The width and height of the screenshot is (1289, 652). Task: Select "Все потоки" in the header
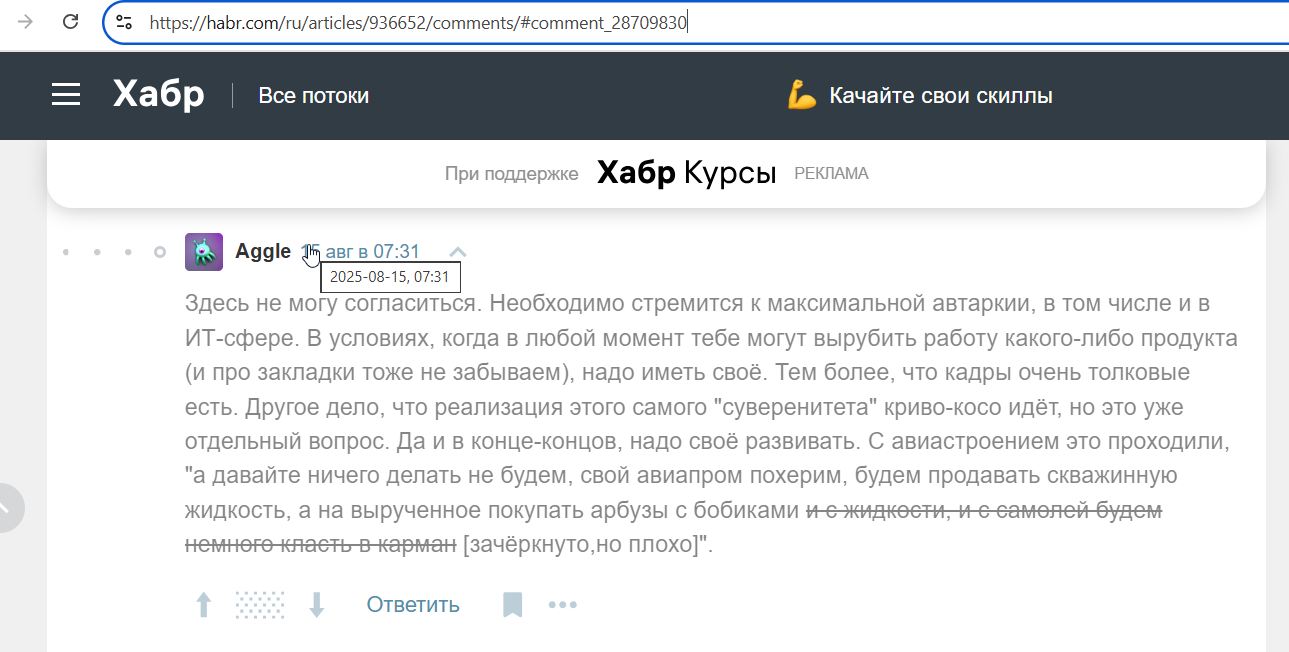tap(313, 96)
